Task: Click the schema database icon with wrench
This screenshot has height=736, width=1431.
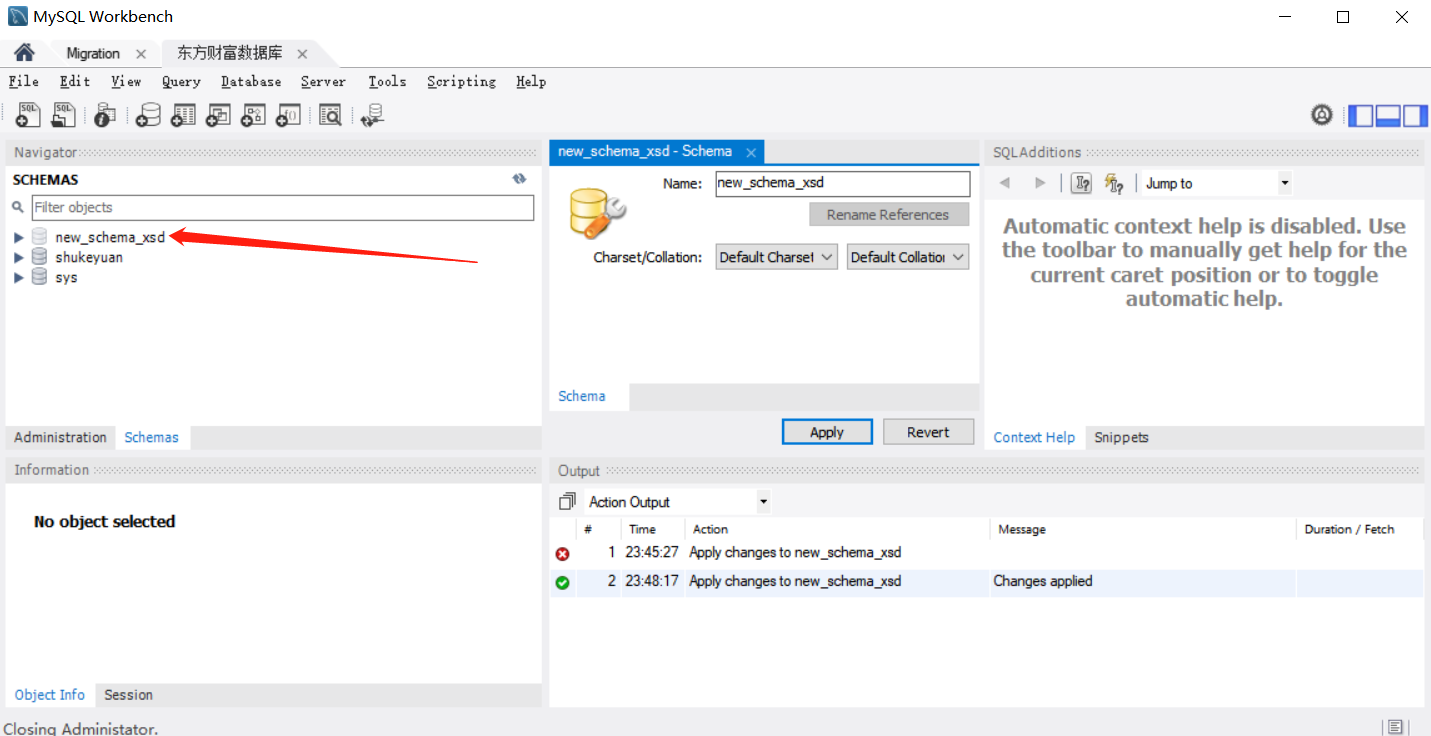Action: pos(597,212)
